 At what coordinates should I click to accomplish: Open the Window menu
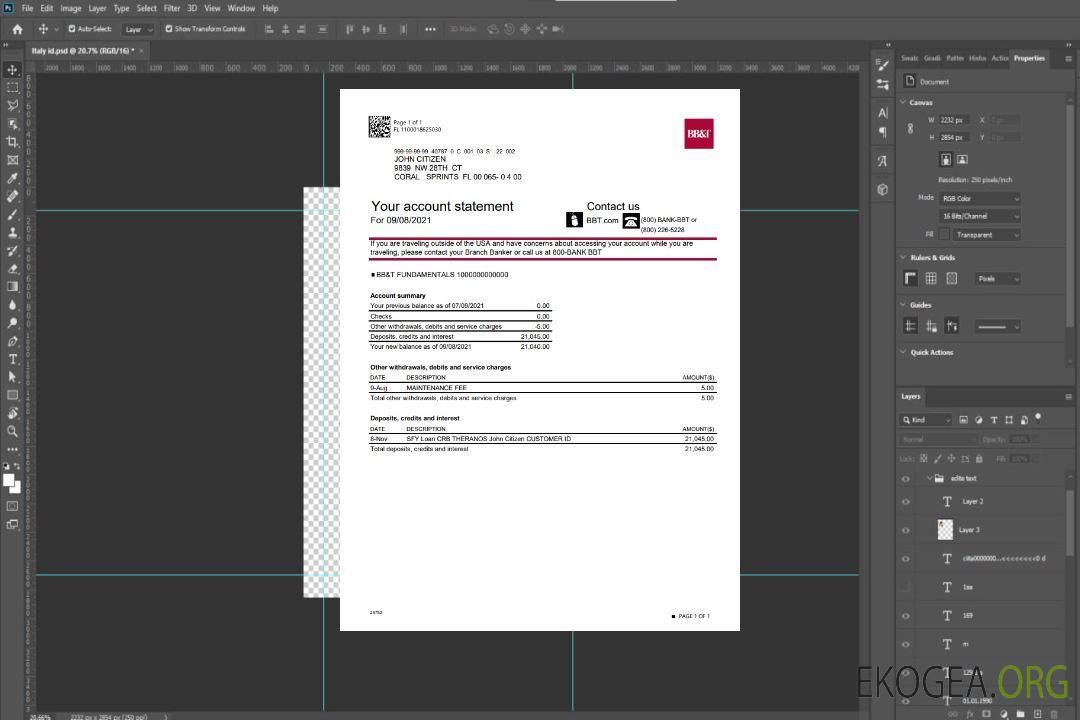tap(241, 8)
